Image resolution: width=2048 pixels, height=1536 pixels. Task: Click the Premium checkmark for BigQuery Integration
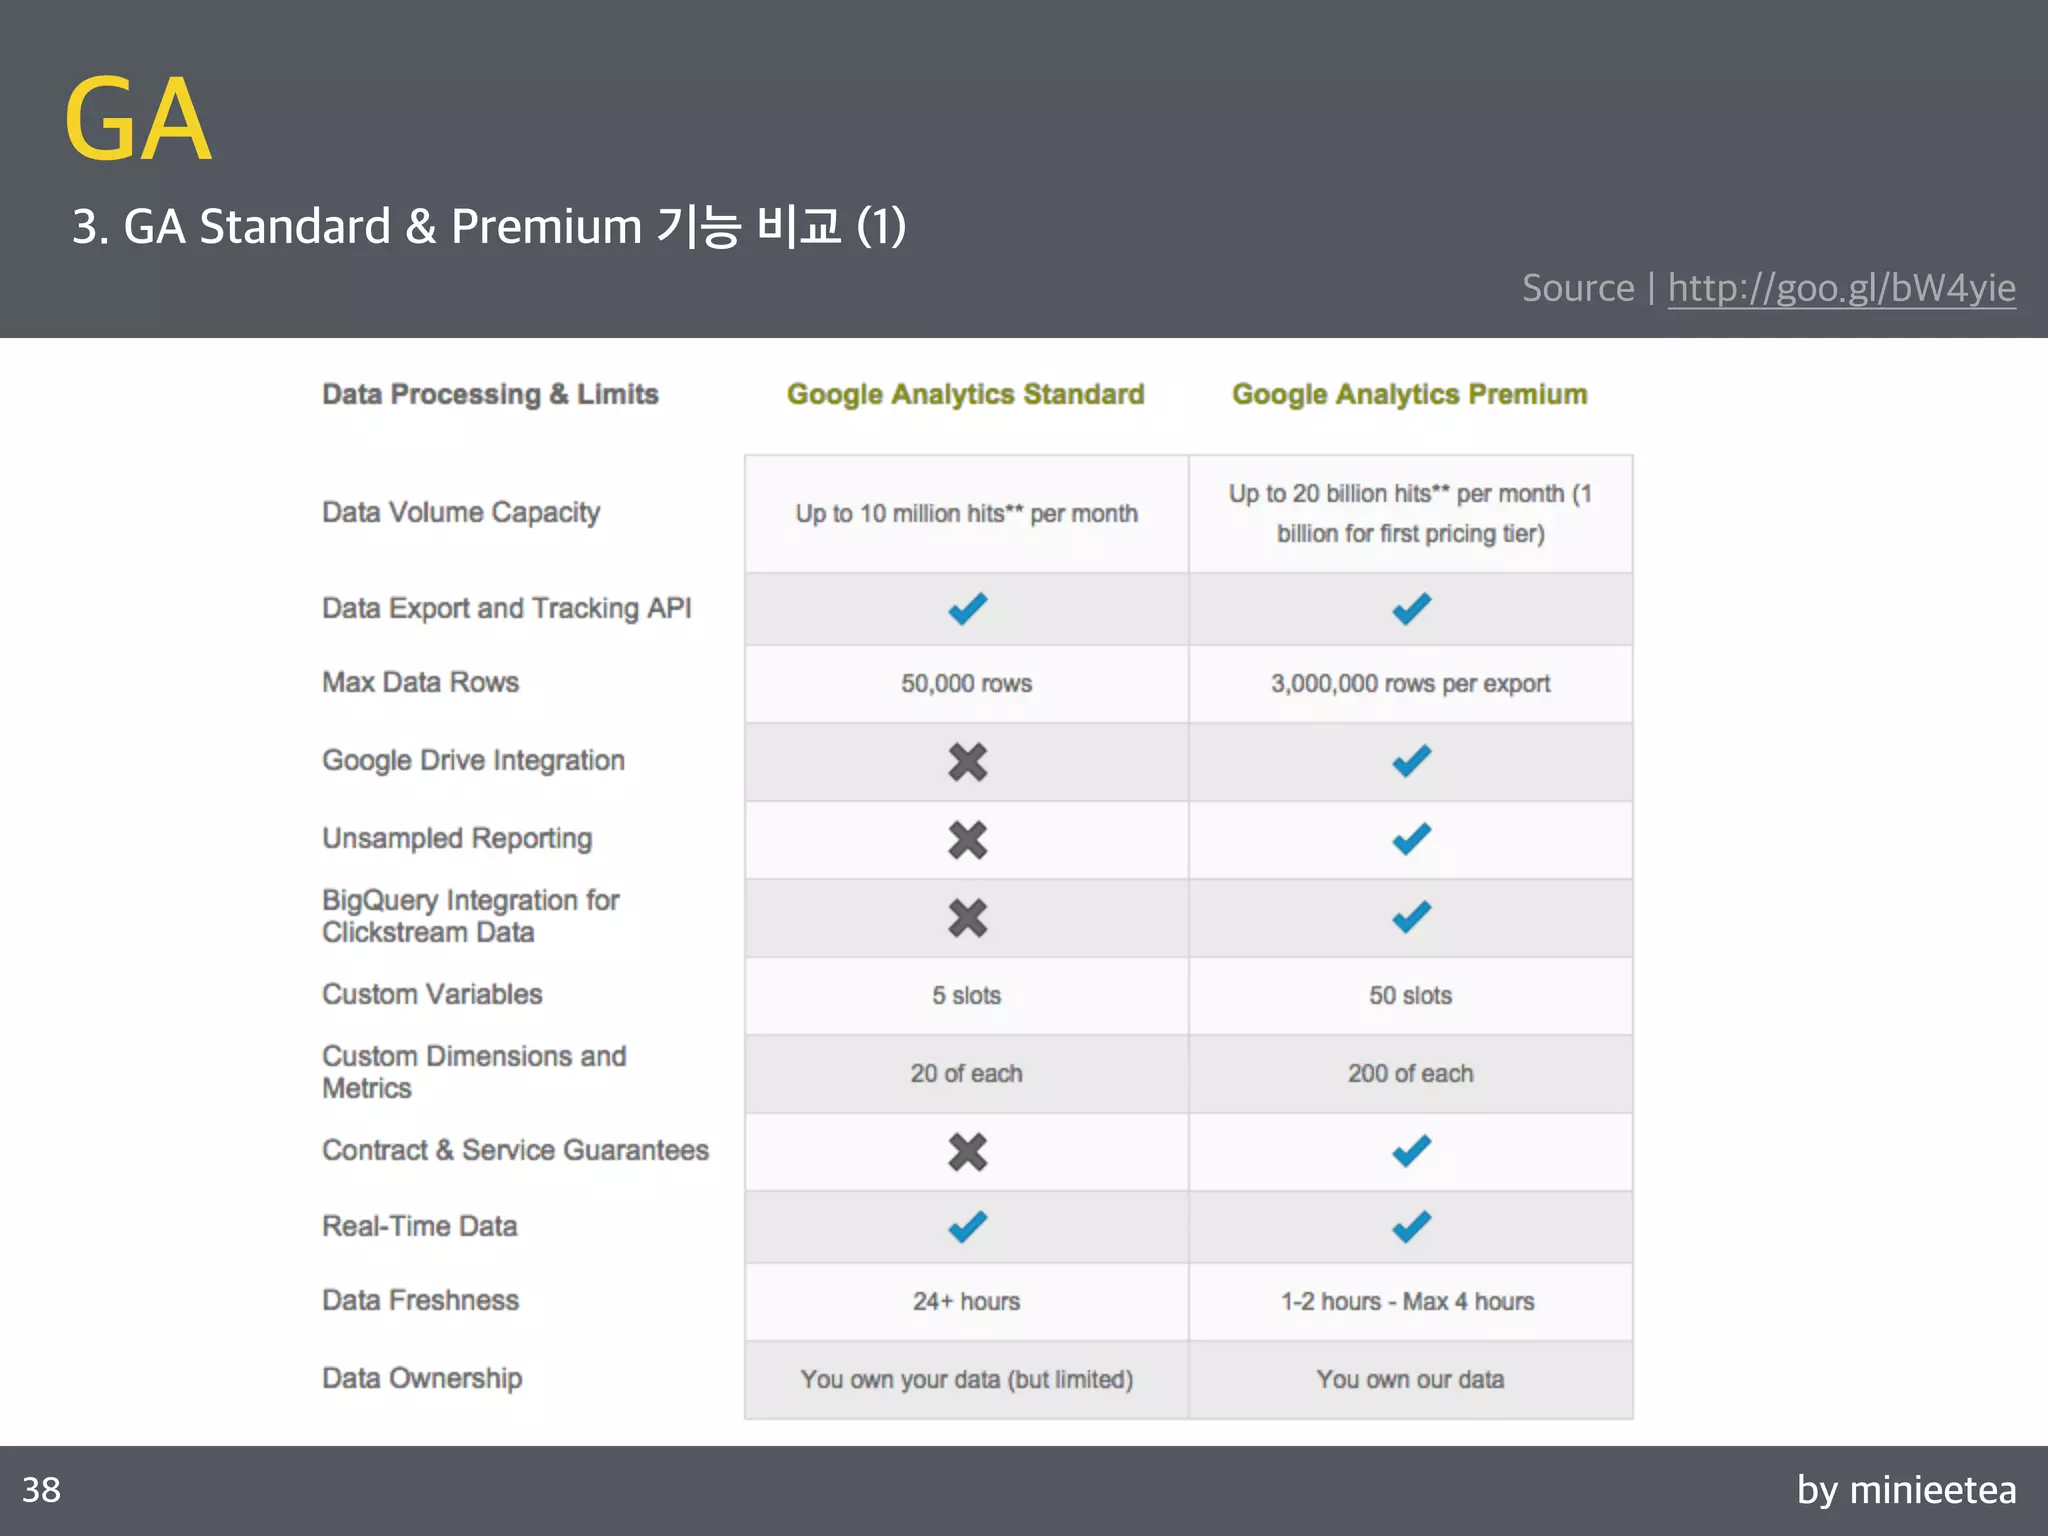point(1411,917)
